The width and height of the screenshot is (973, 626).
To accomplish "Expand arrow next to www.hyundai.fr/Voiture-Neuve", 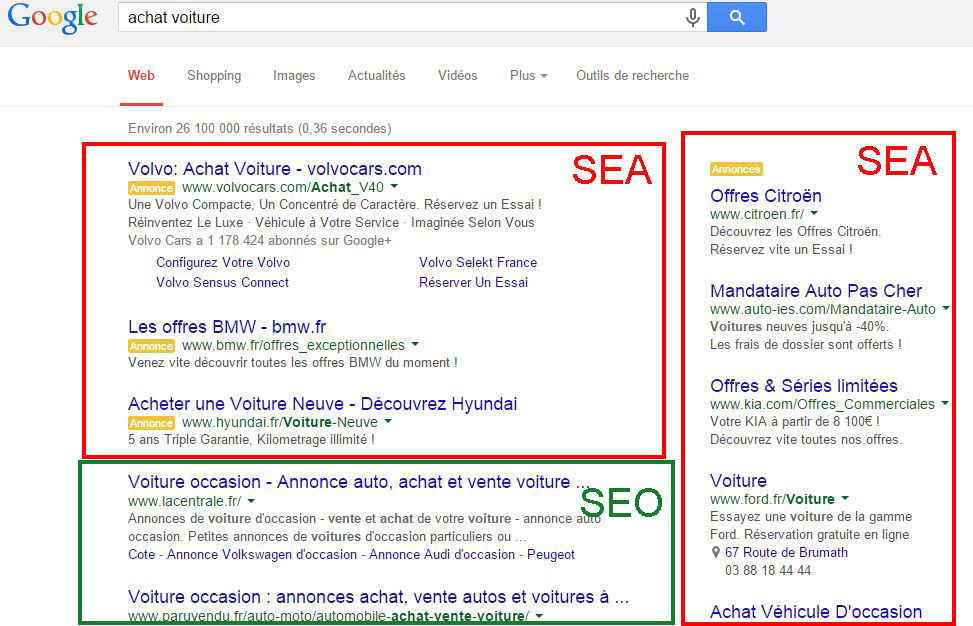I will [x=388, y=421].
